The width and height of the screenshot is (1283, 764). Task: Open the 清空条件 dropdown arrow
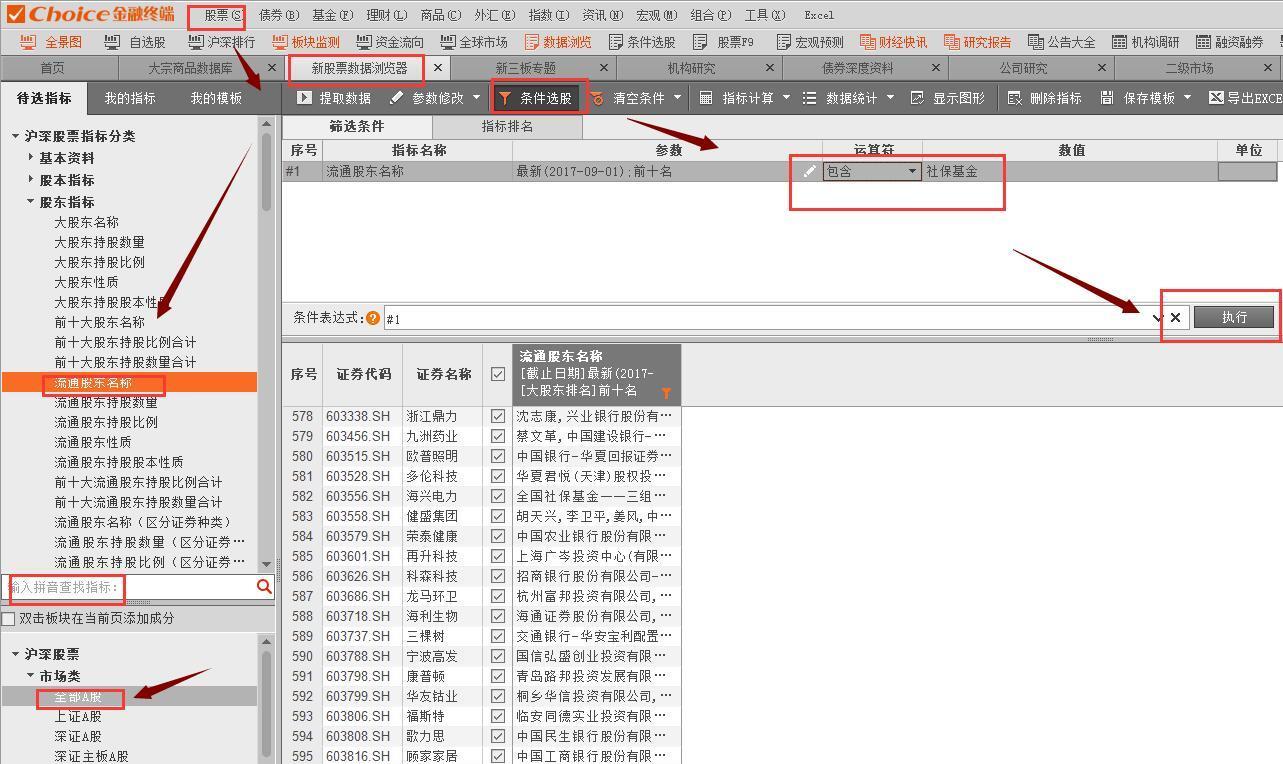[x=677, y=98]
